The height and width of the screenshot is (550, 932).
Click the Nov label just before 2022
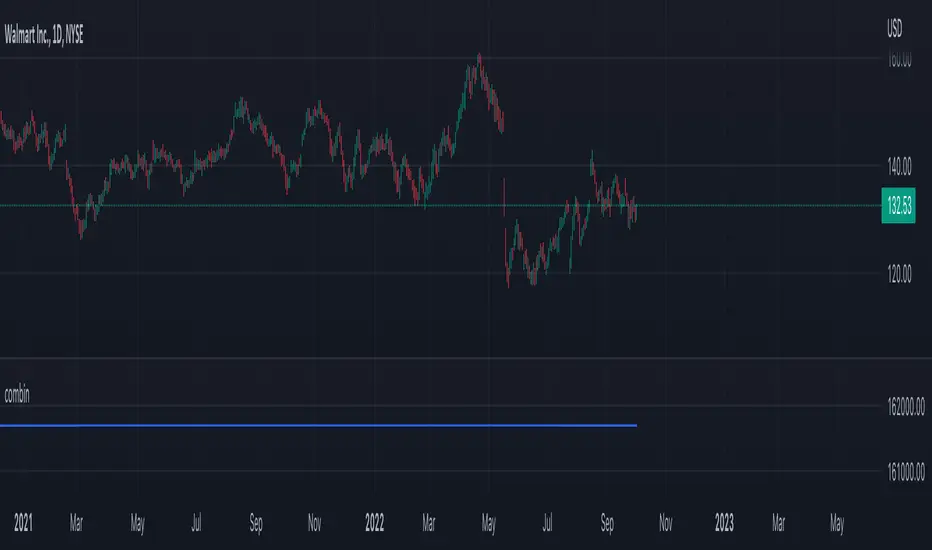point(315,522)
